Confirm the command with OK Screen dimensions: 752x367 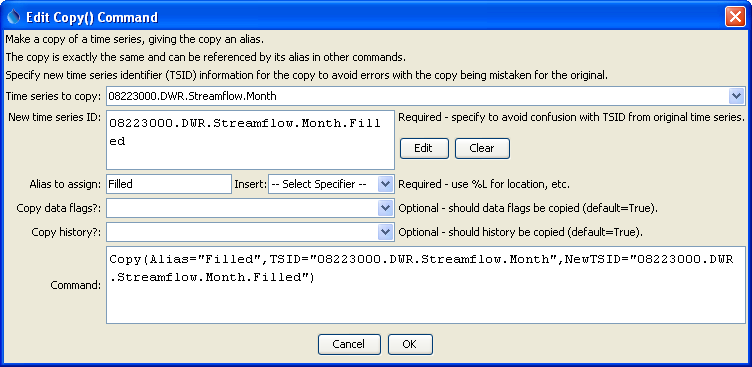point(410,344)
